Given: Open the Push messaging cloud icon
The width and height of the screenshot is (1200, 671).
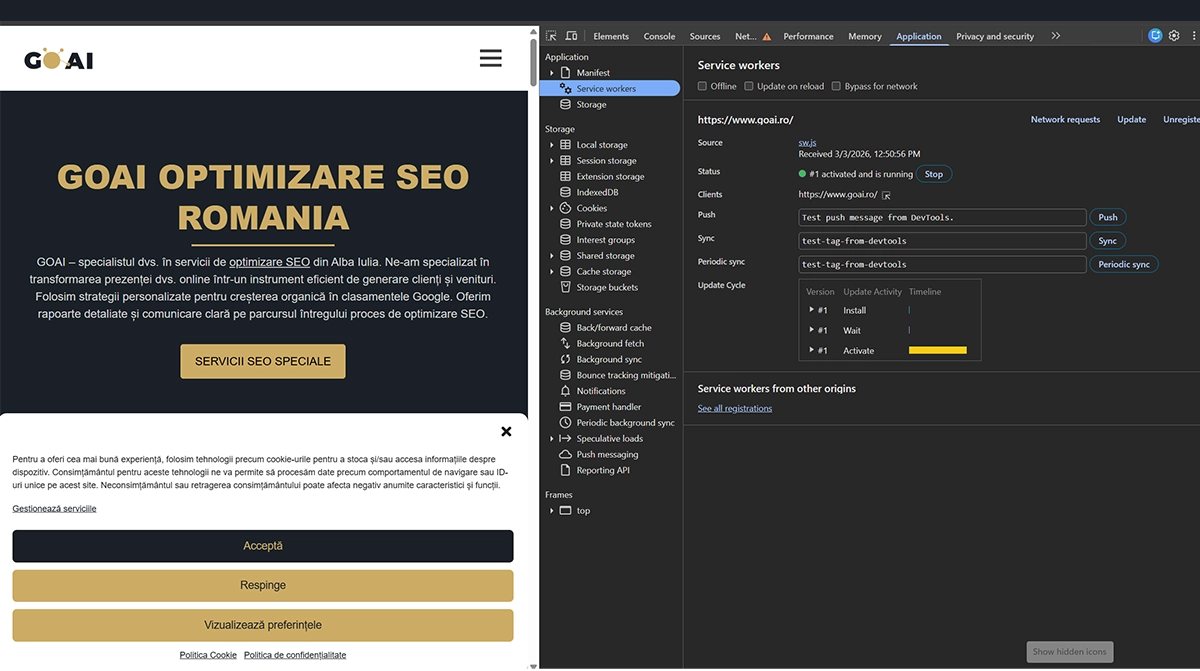Looking at the screenshot, I should (565, 454).
